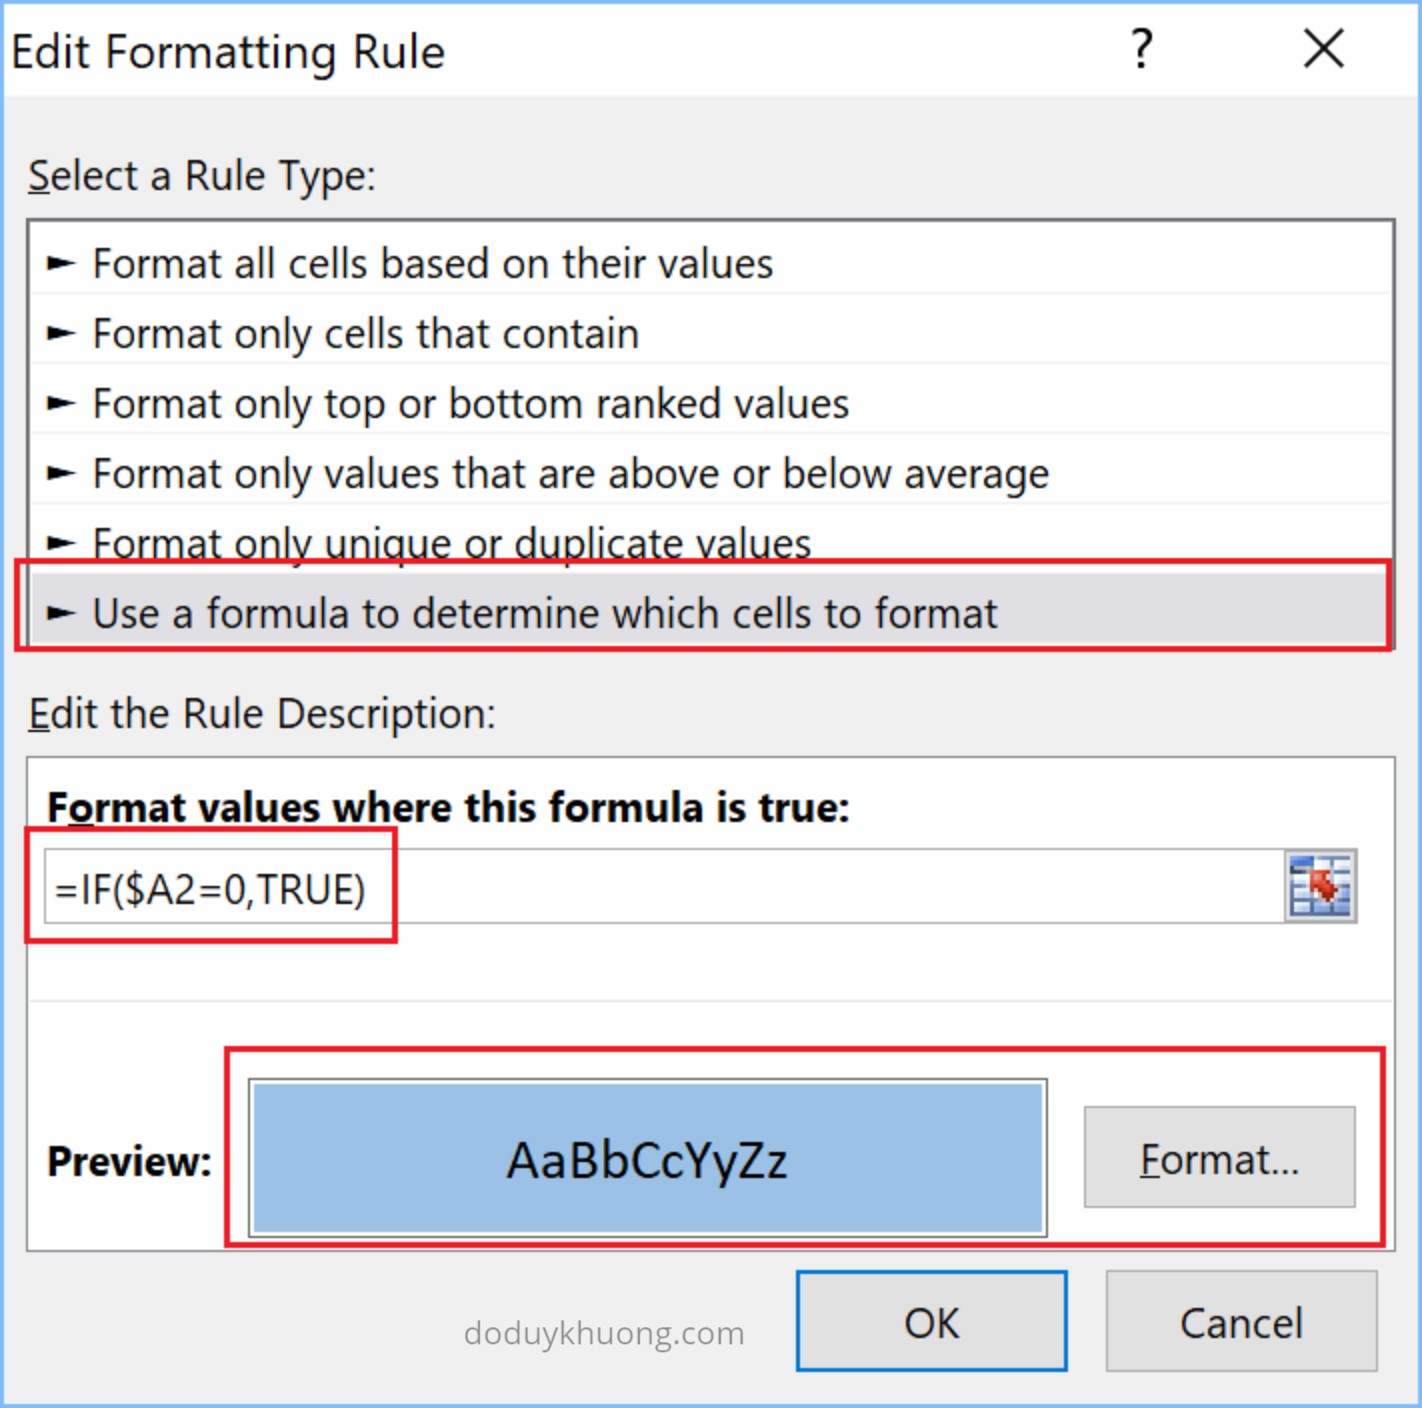Viewport: 1422px width, 1408px height.
Task: Choose 'Format only cells that contain' rule
Action: pos(365,334)
